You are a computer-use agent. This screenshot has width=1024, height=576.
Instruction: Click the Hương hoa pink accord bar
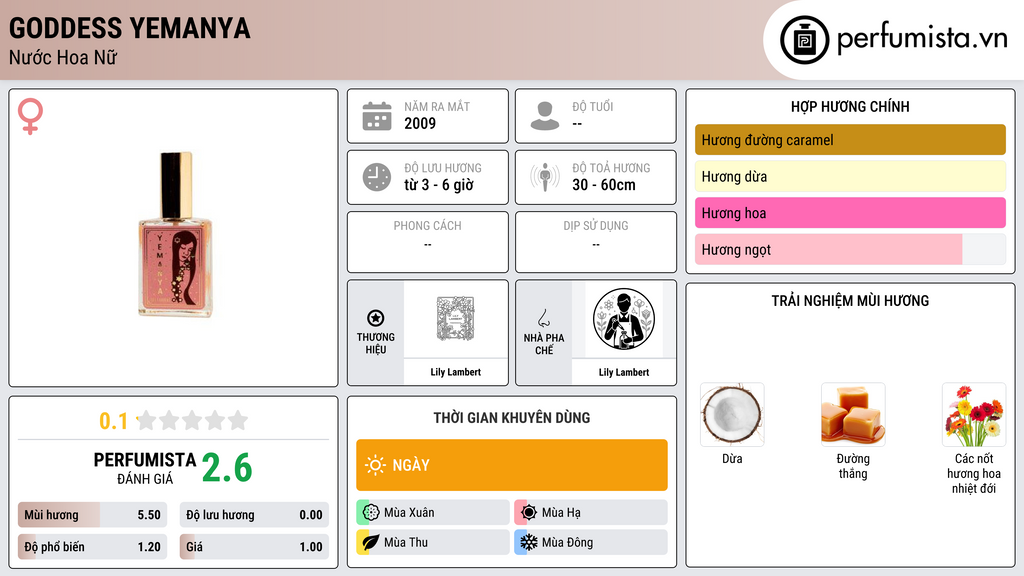tap(850, 213)
